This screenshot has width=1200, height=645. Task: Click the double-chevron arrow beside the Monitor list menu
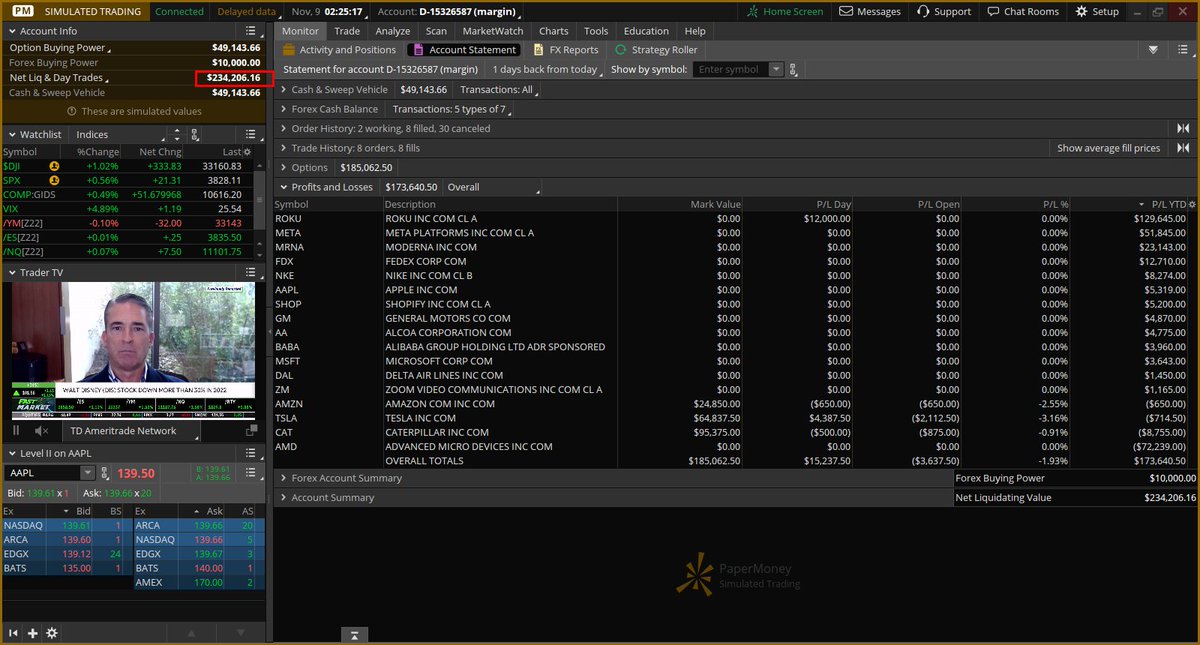click(x=1153, y=49)
